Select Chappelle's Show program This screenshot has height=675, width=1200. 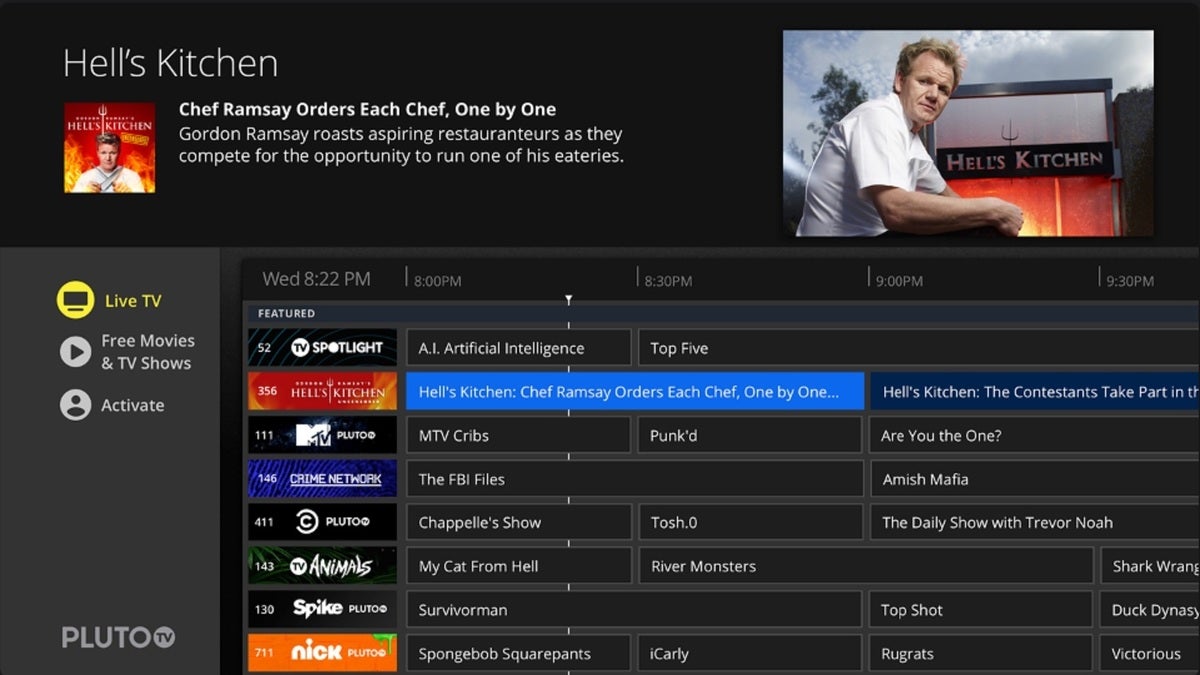pos(518,522)
